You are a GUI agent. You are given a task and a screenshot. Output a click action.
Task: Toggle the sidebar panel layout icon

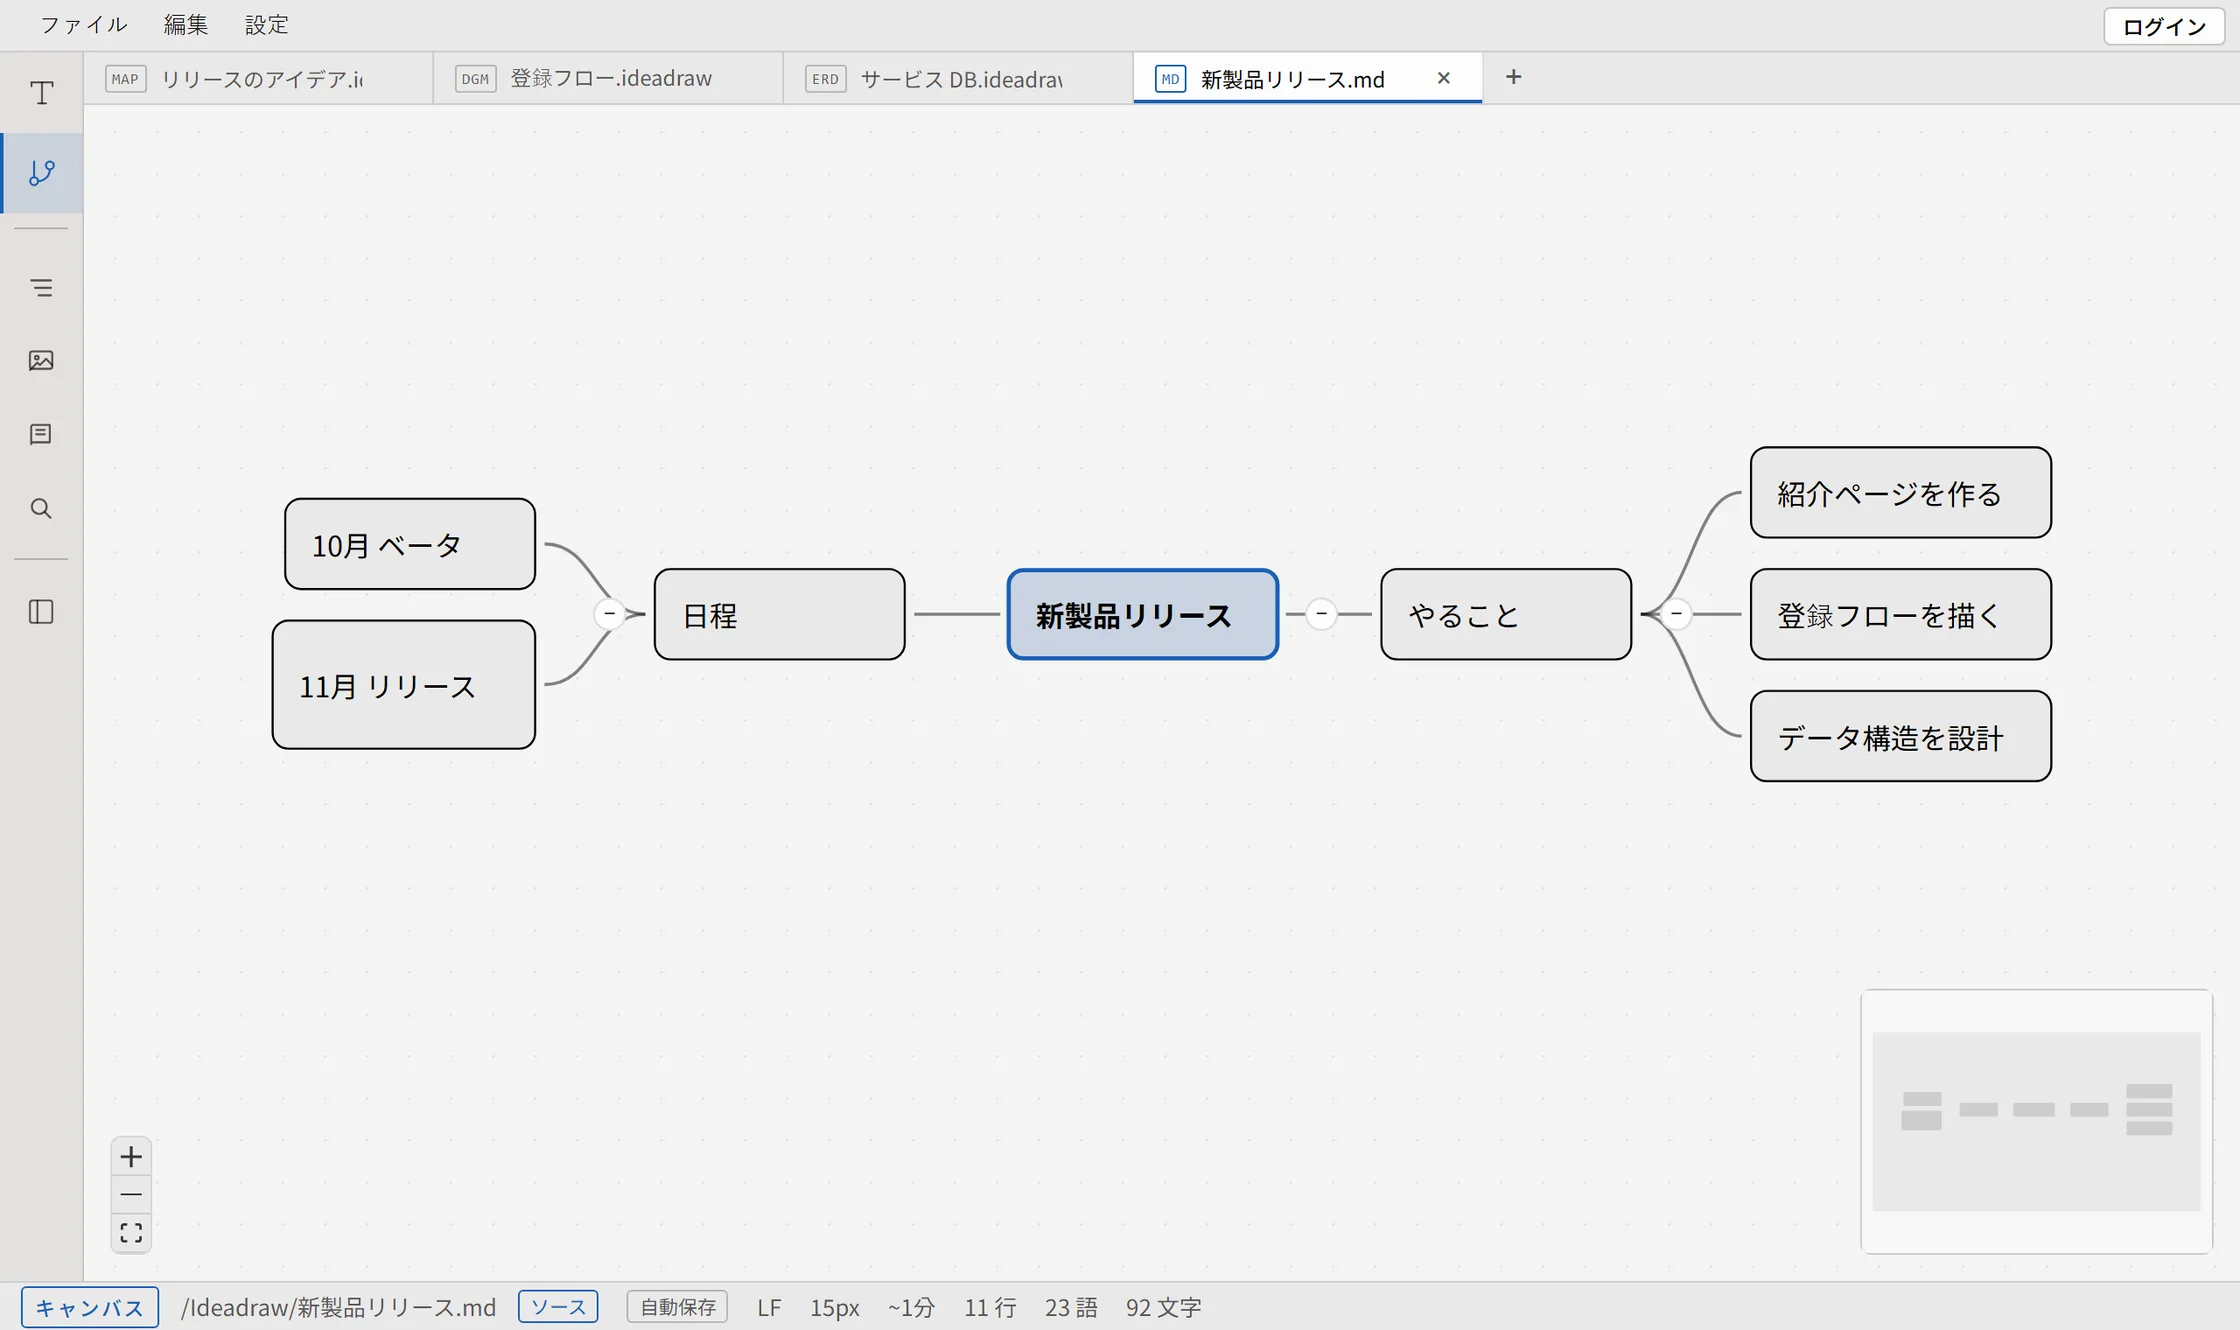pyautogui.click(x=41, y=612)
